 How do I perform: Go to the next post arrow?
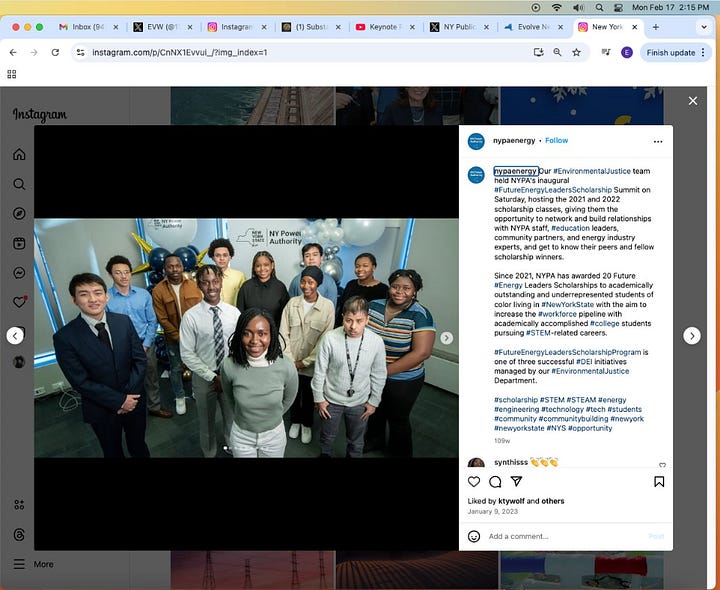(x=692, y=336)
